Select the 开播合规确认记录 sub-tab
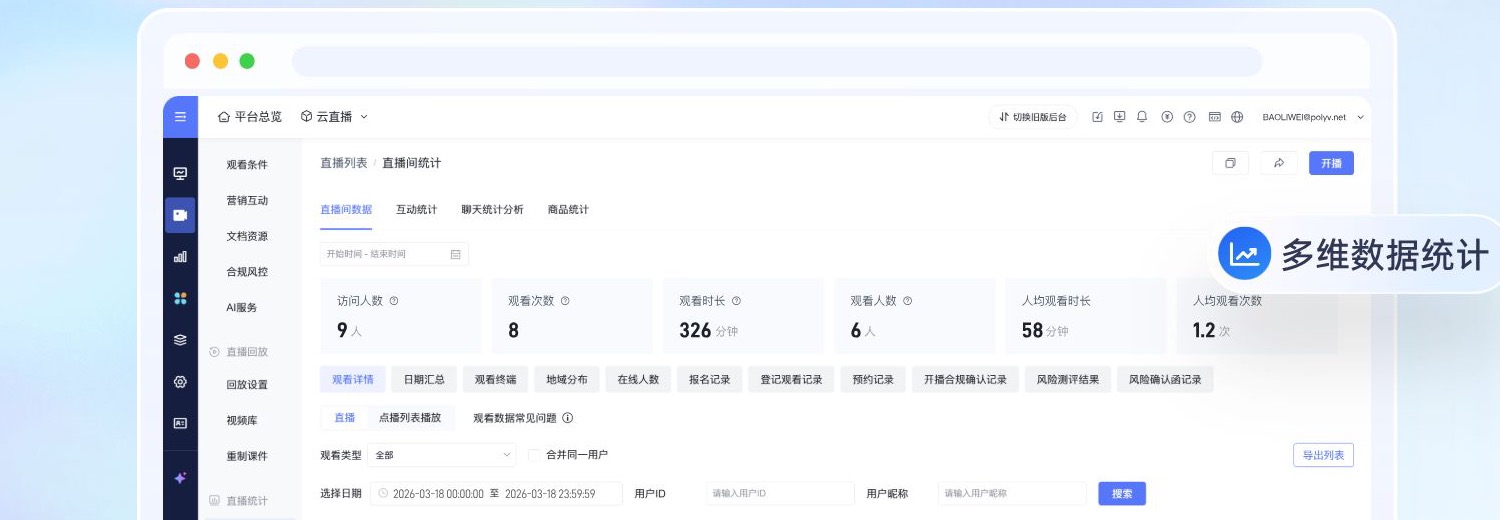 click(x=965, y=380)
